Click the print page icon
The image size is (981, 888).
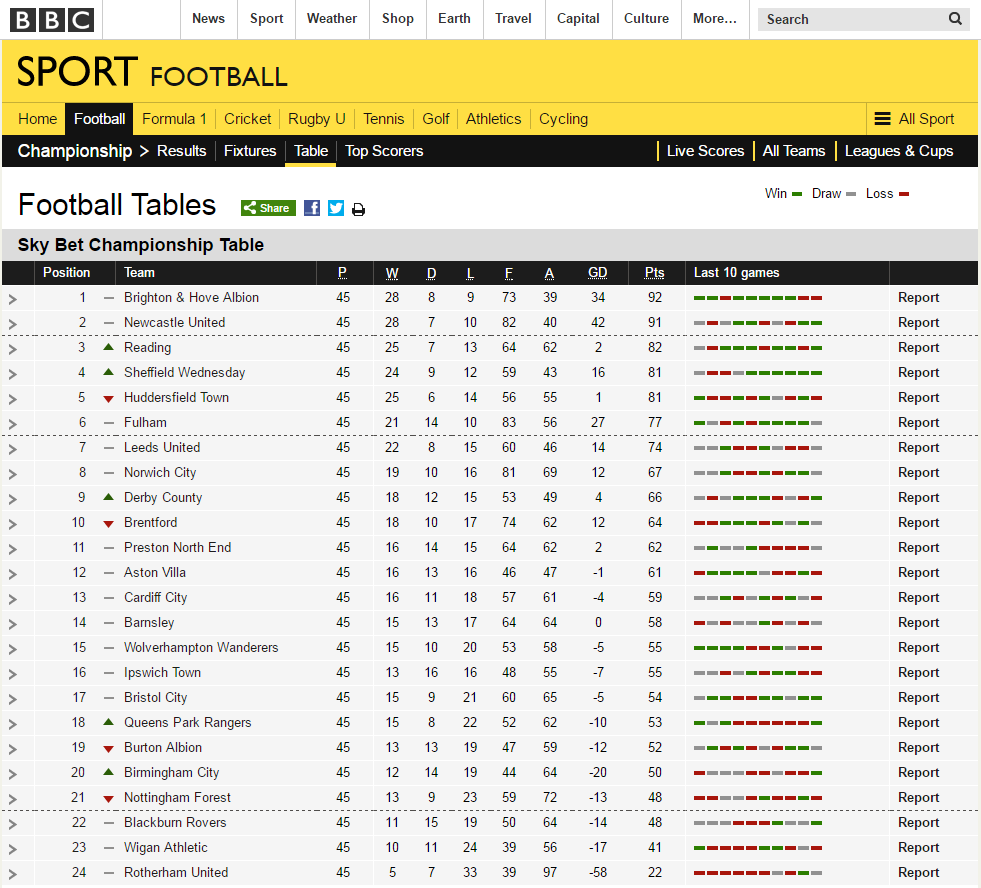(358, 210)
